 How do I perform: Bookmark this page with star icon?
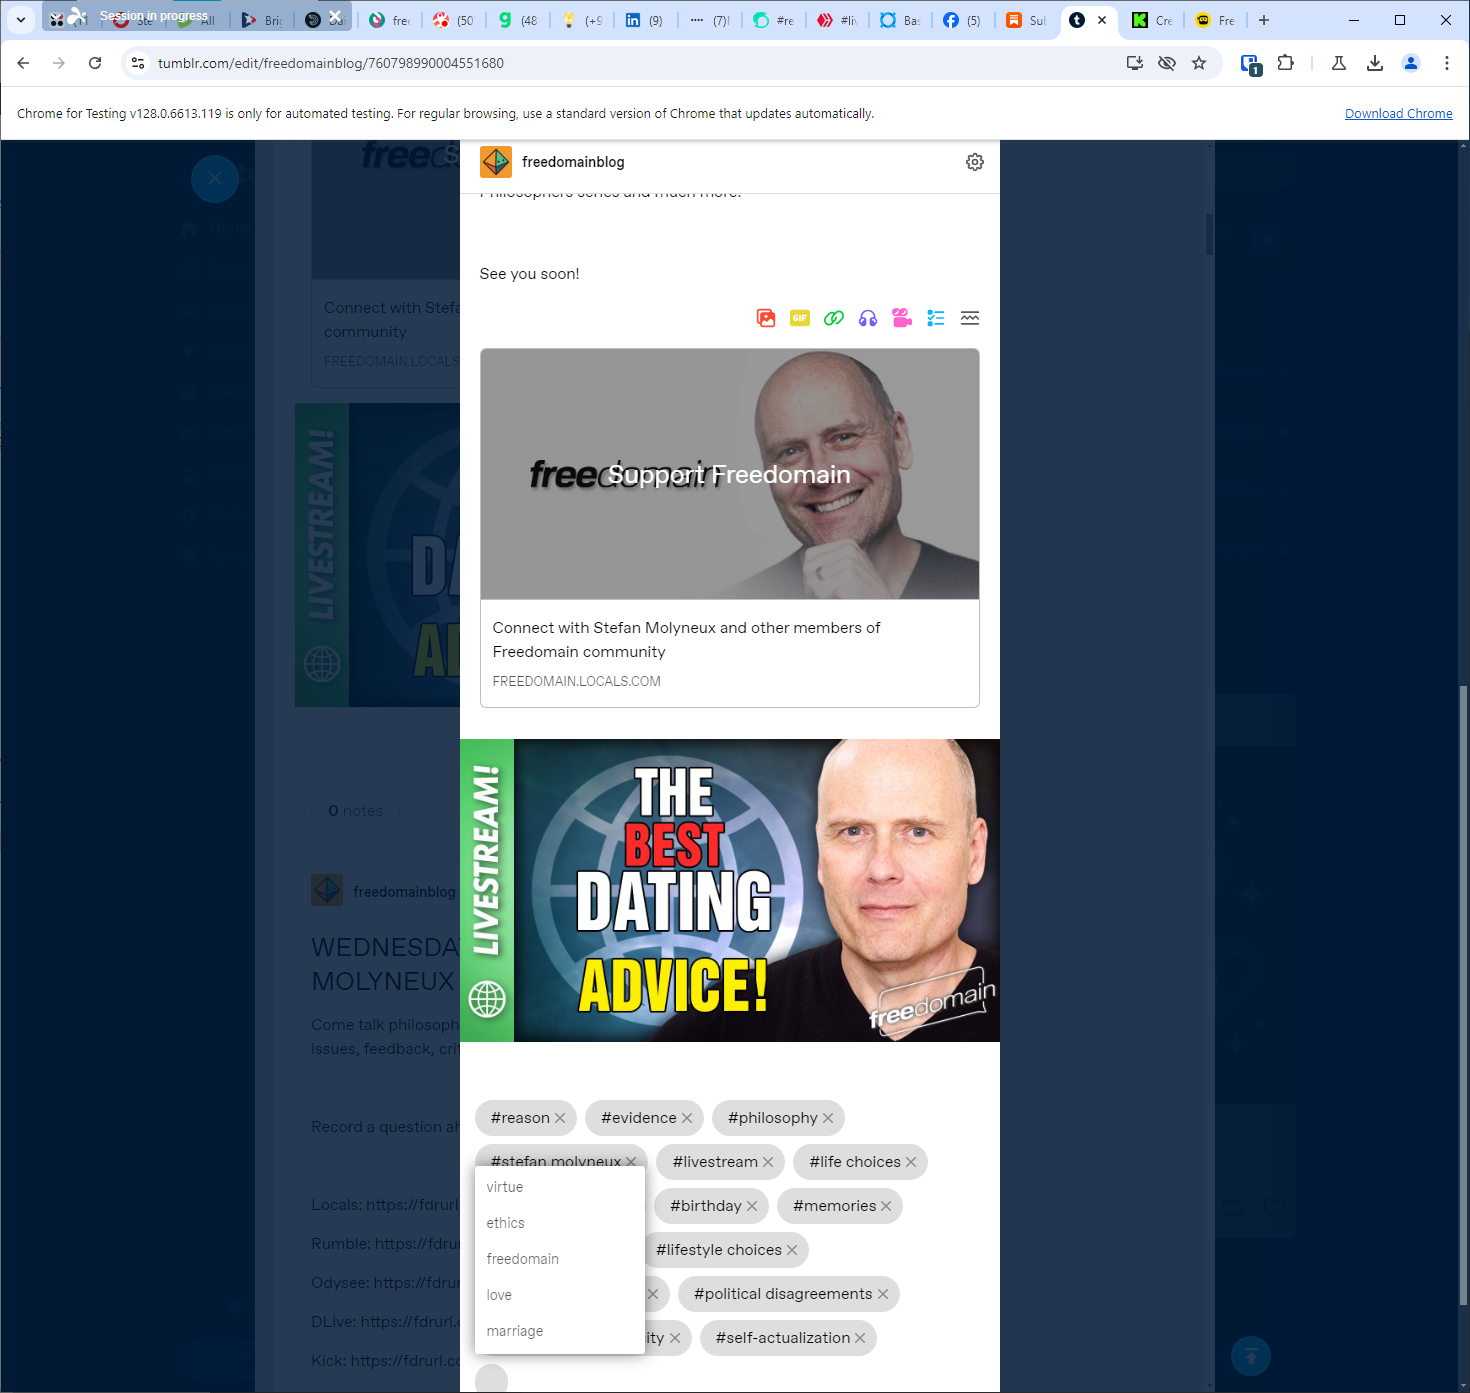tap(1199, 63)
